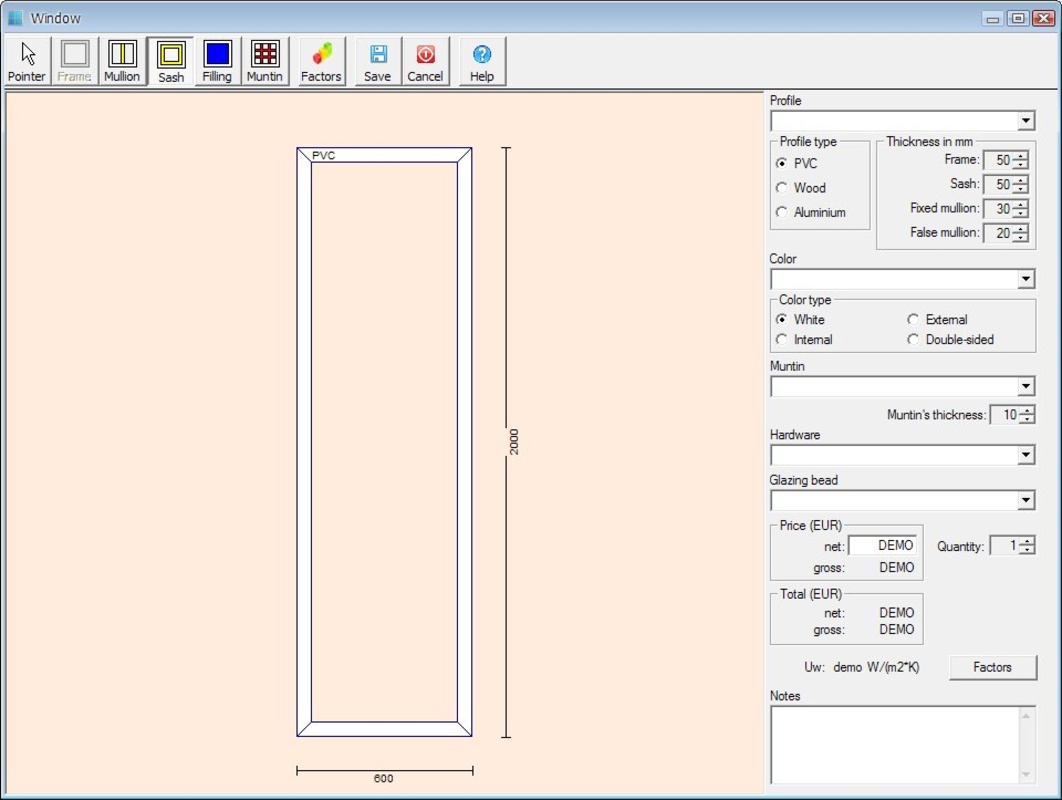Select External color type
Viewport: 1062px width, 800px height.
click(x=913, y=320)
